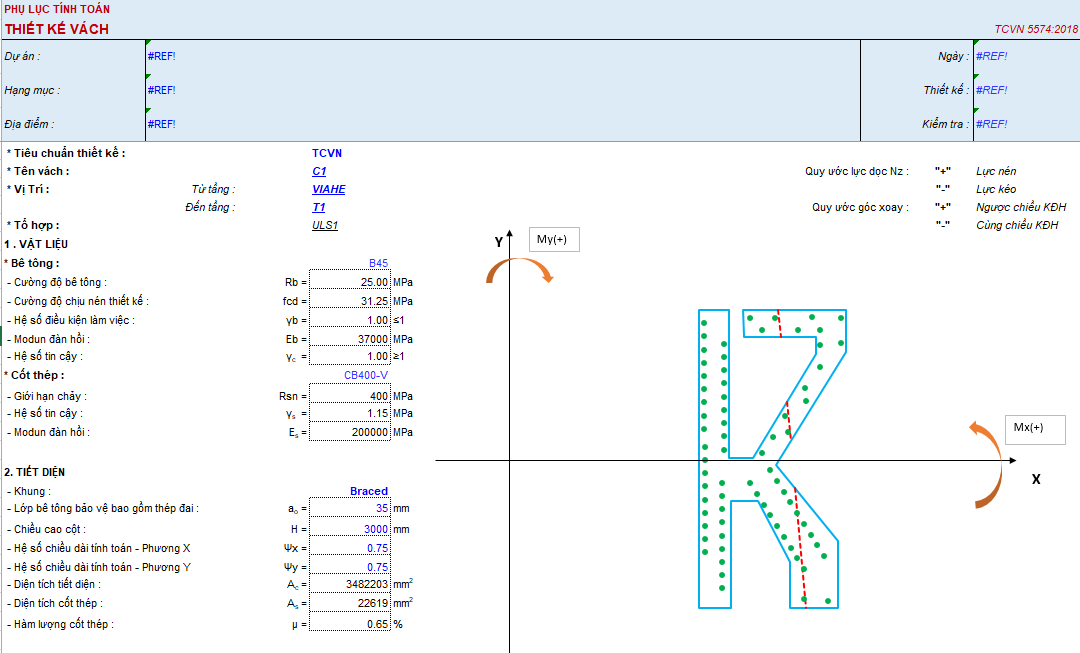Select the Es value cell 200000
Viewport: 1080px width, 653px height.
pyautogui.click(x=350, y=432)
